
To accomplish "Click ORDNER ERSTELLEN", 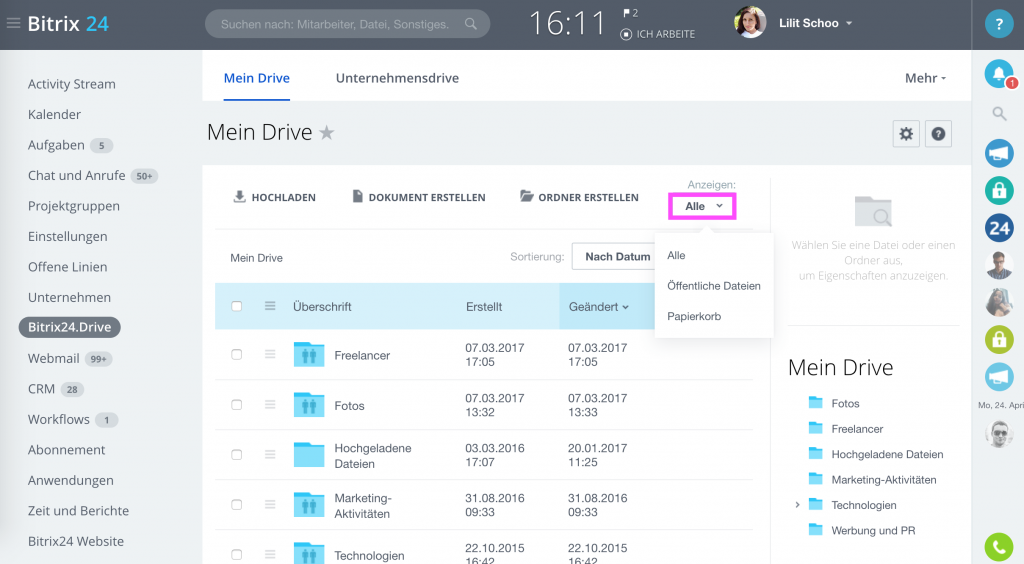I will point(579,197).
